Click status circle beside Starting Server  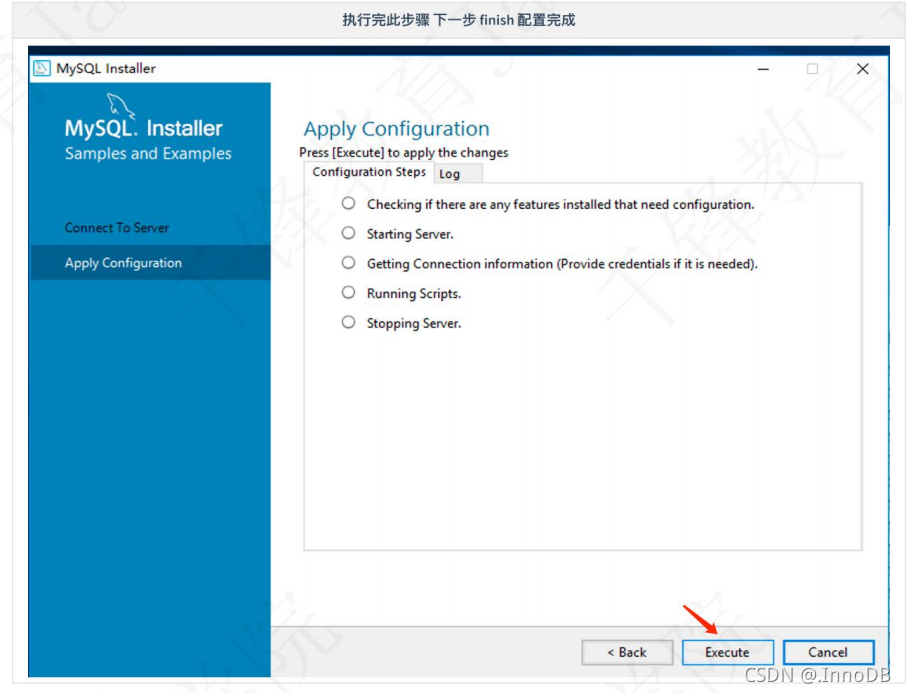[x=348, y=233]
